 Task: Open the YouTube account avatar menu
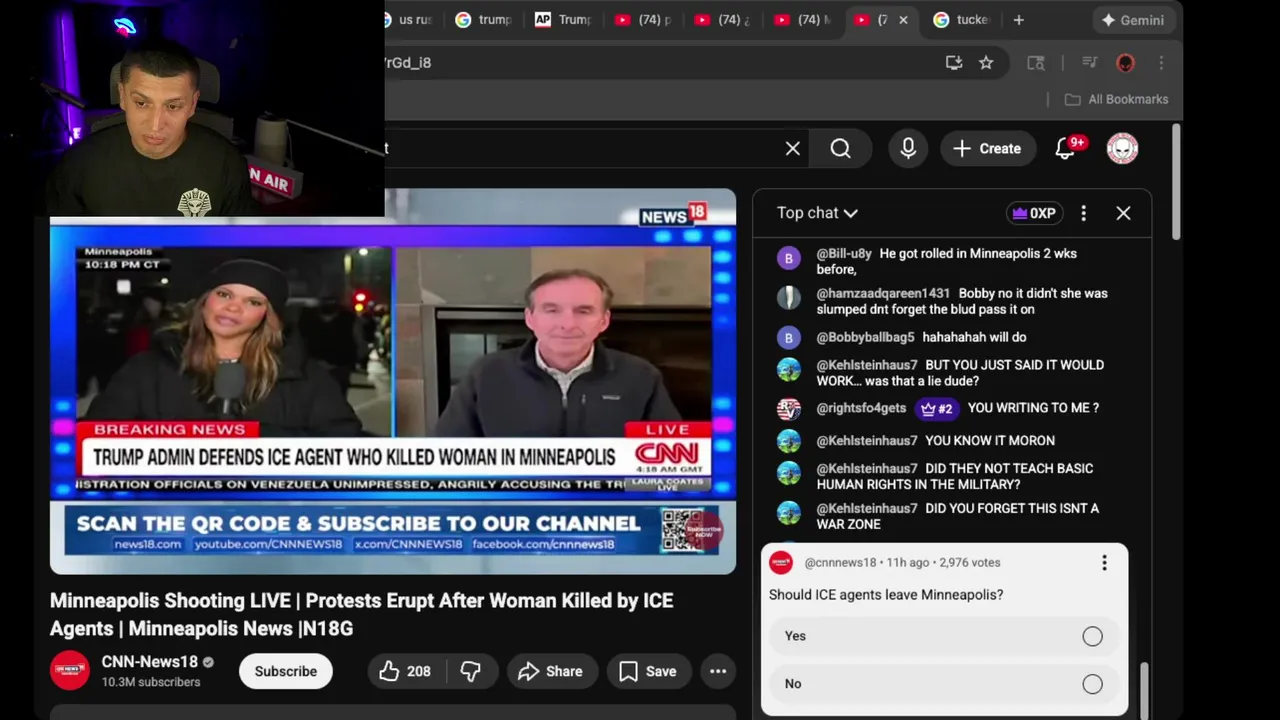click(1122, 149)
